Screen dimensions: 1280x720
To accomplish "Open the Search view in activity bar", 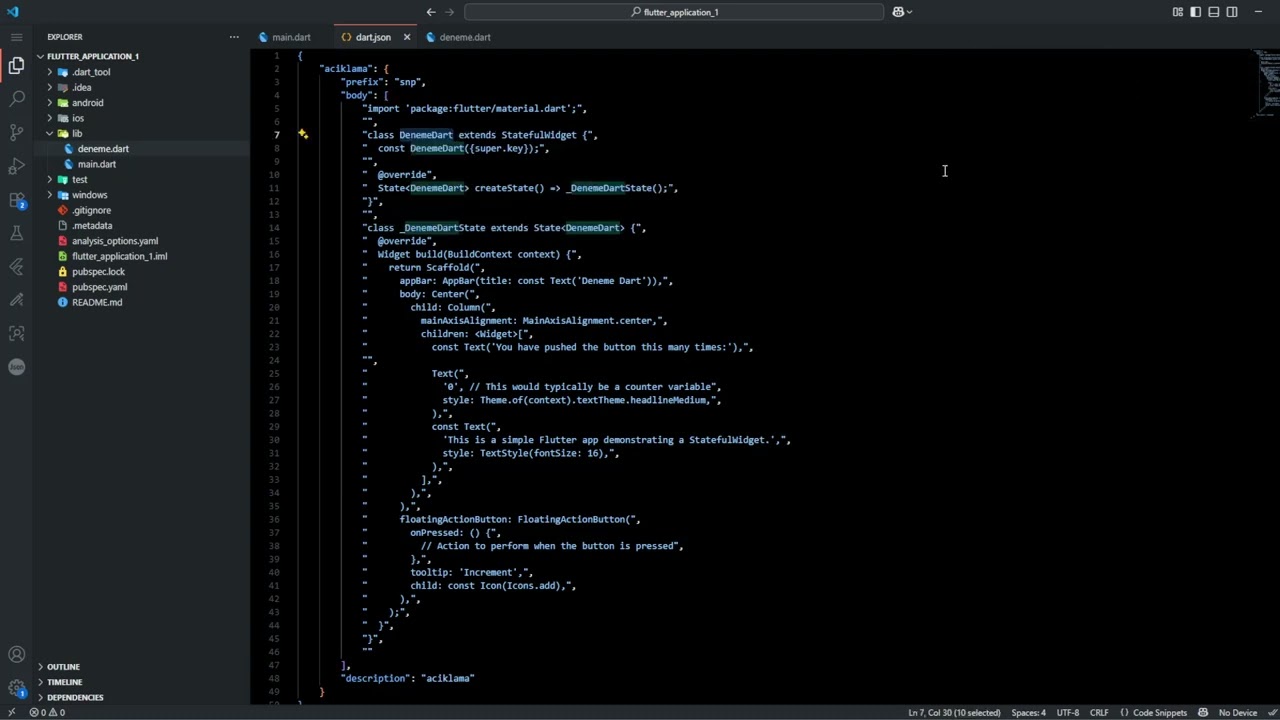I will (16, 99).
